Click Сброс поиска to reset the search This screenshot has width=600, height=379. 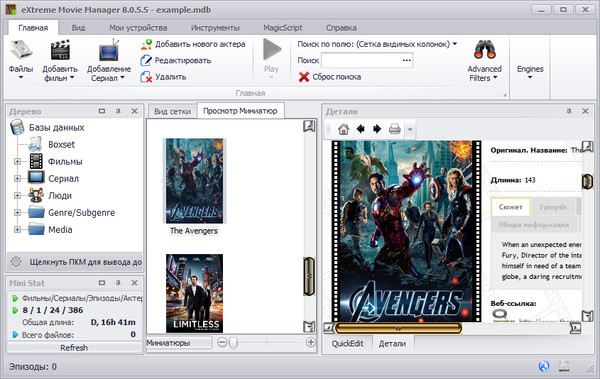pyautogui.click(x=329, y=77)
